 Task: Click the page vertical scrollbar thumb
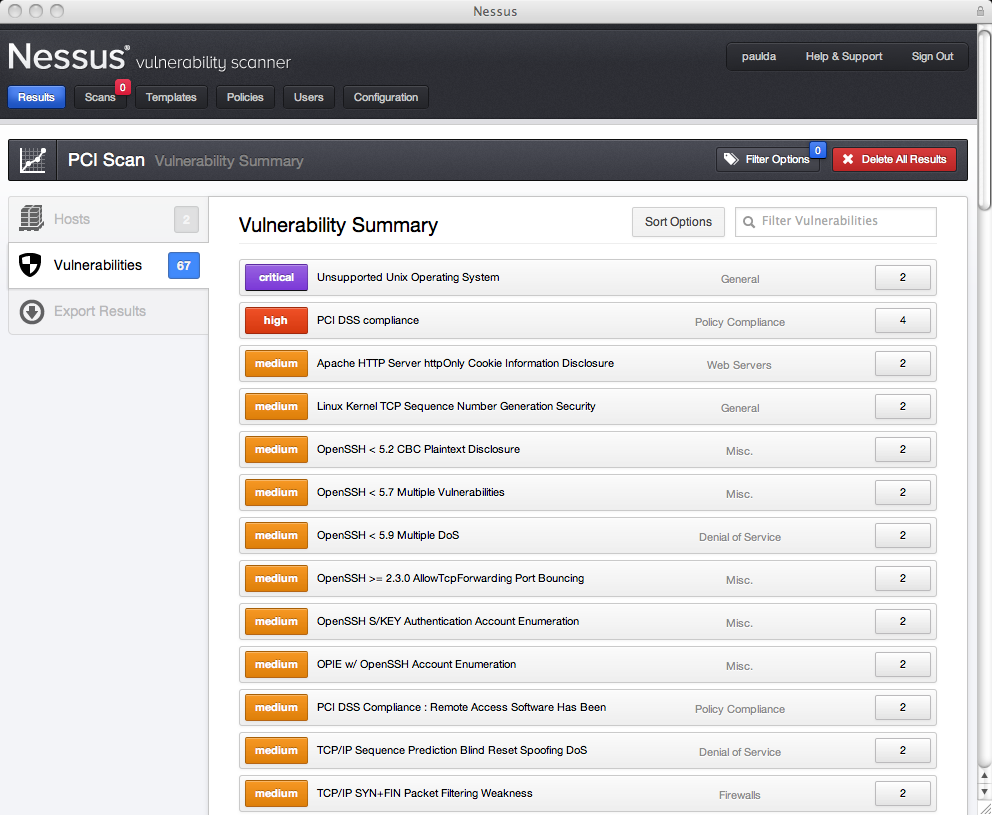tap(984, 120)
